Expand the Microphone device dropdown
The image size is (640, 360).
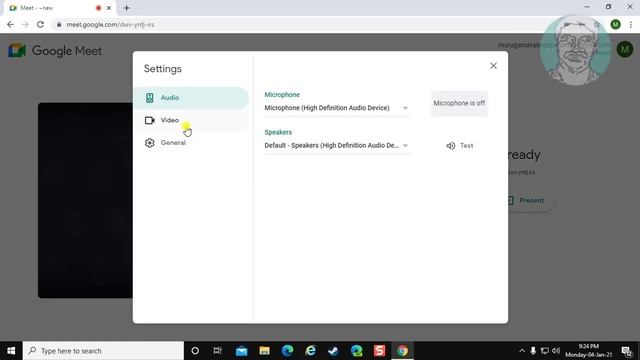pos(337,108)
